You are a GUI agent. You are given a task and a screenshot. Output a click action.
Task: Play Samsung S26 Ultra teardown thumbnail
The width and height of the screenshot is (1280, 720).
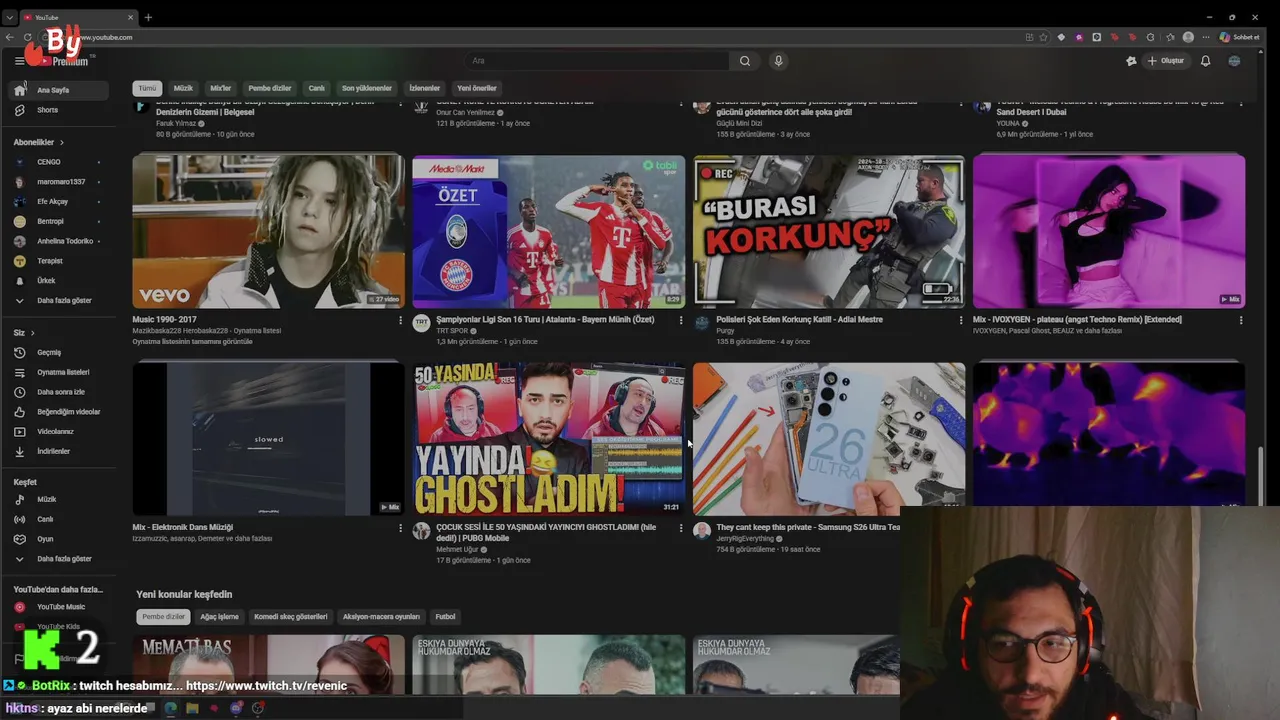coord(829,438)
